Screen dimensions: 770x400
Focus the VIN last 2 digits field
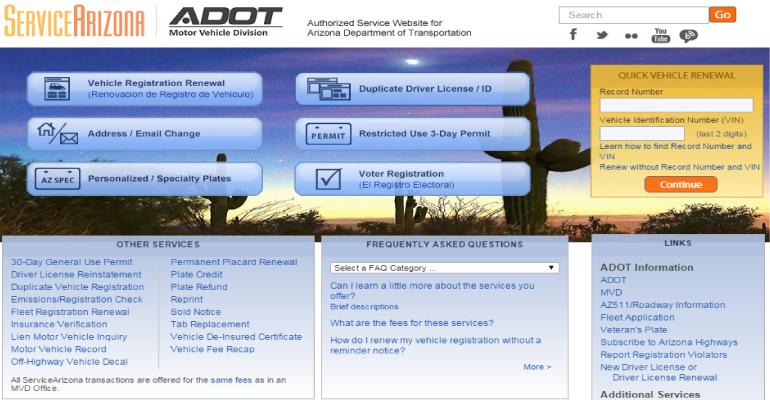click(641, 133)
